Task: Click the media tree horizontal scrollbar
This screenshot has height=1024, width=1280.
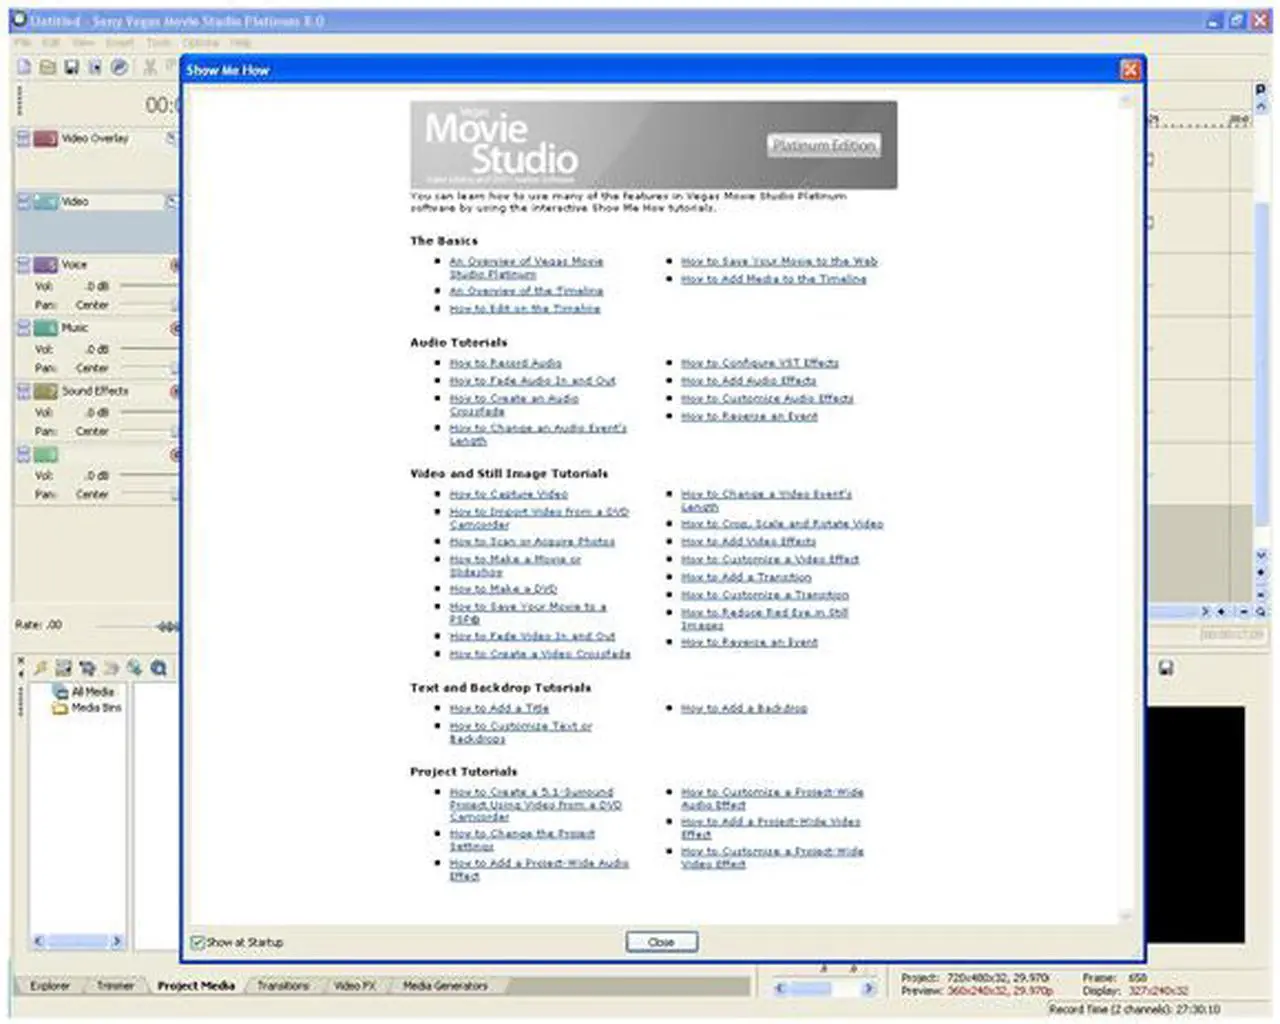Action: (x=78, y=941)
